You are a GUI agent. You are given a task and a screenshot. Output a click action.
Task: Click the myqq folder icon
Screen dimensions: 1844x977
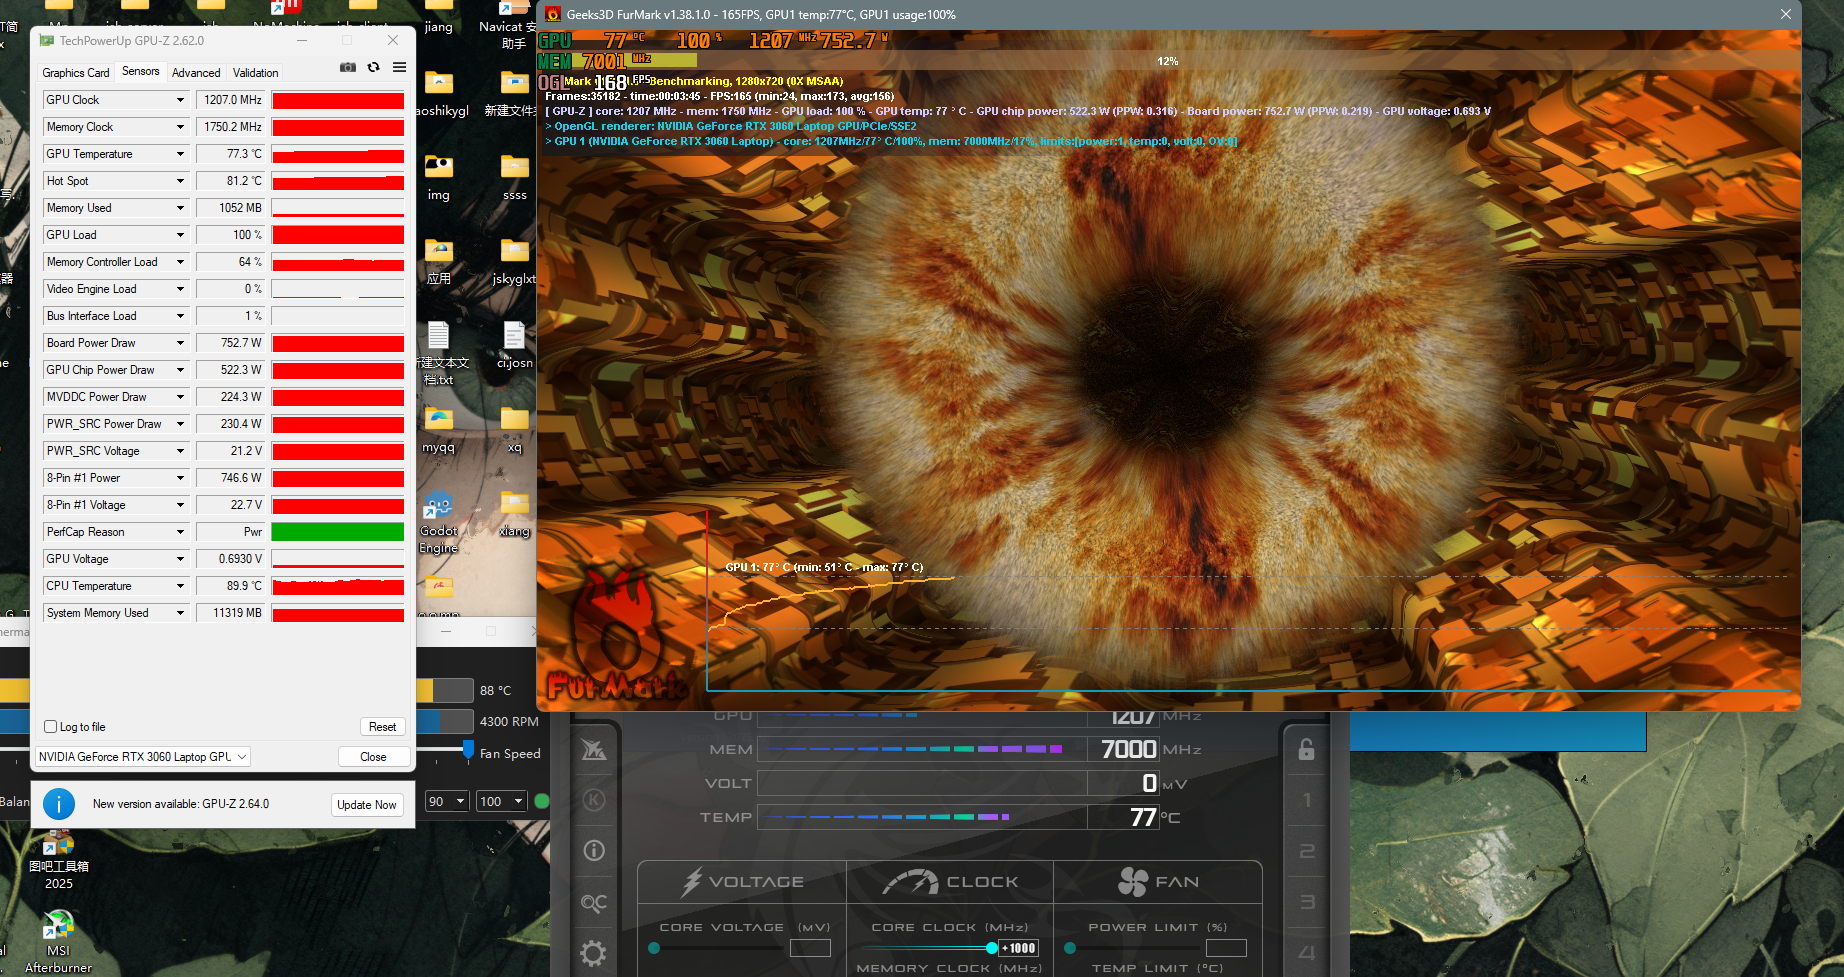[x=438, y=430]
